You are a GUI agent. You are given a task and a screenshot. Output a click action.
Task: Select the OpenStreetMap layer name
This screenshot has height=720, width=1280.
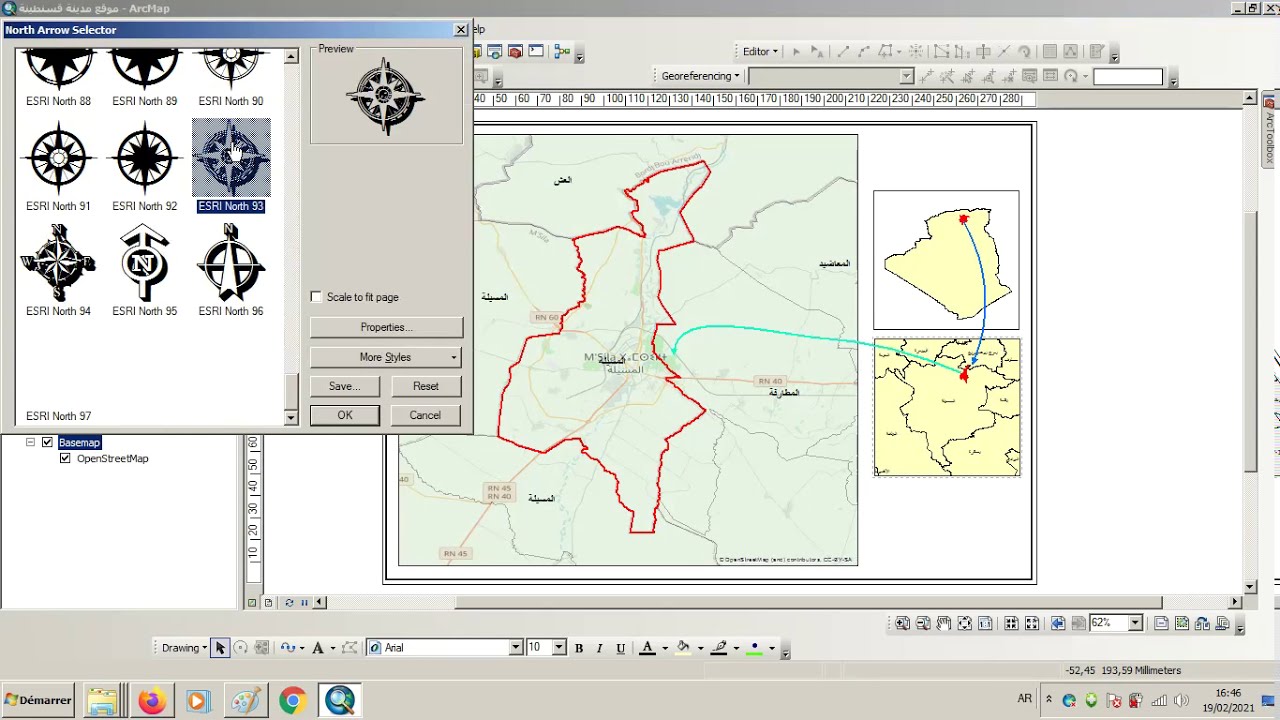click(112, 458)
